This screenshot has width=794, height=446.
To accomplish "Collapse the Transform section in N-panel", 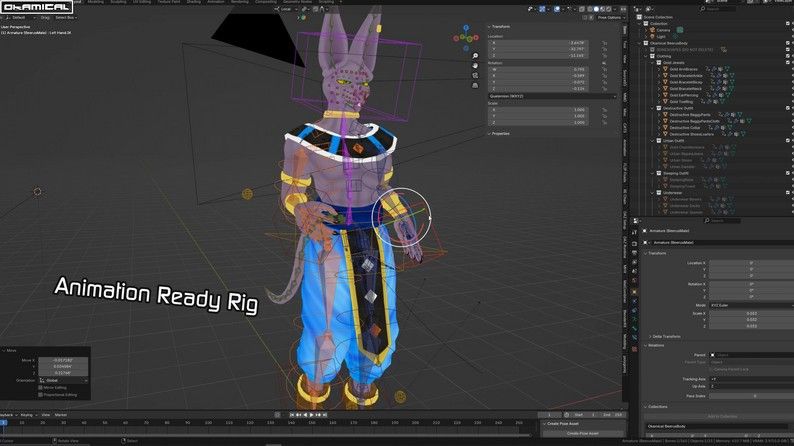I will pos(500,26).
